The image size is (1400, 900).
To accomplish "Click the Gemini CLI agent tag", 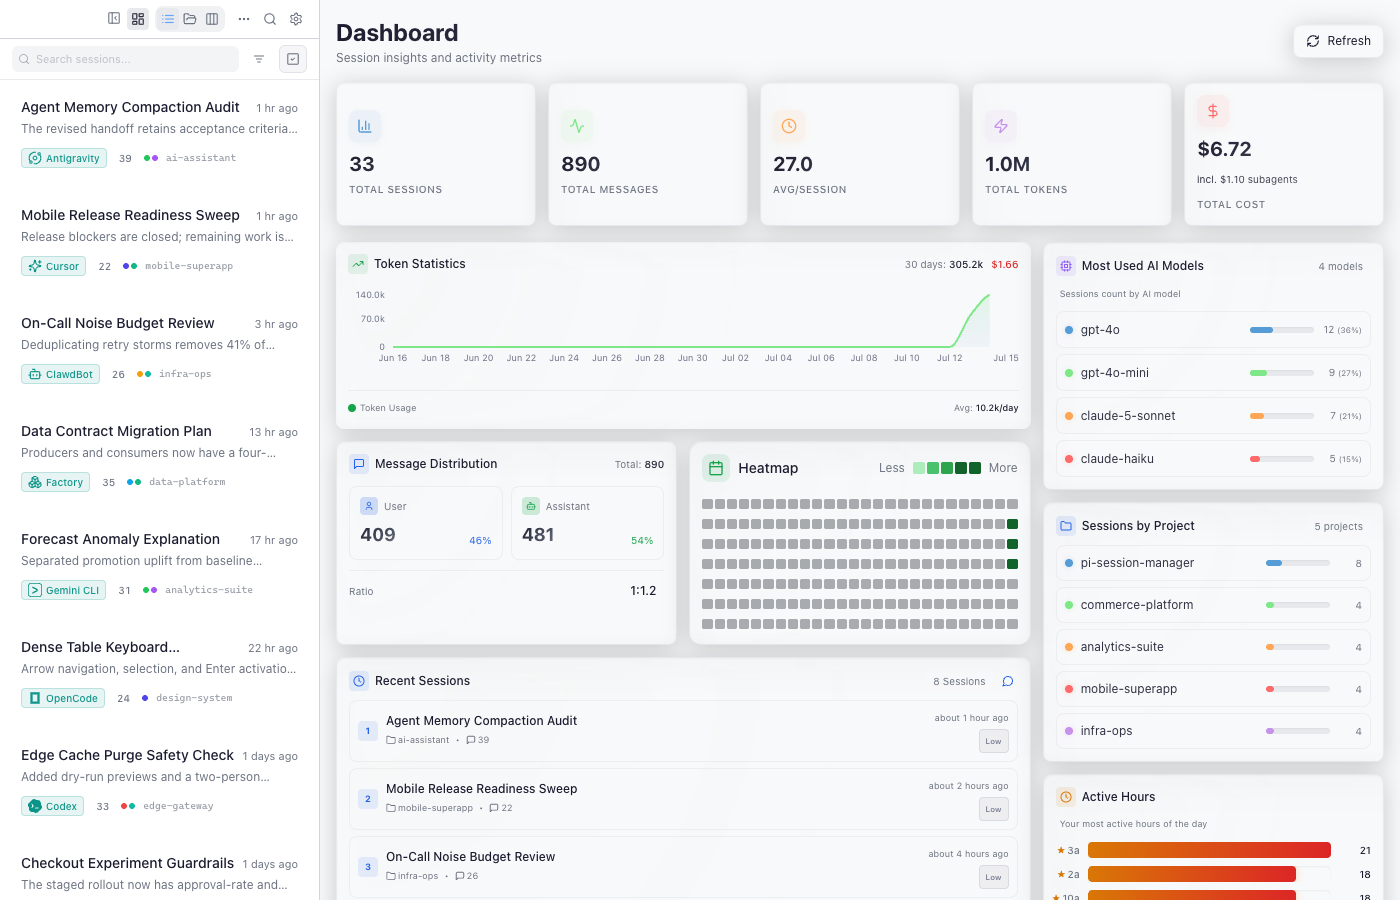I will click(x=64, y=590).
